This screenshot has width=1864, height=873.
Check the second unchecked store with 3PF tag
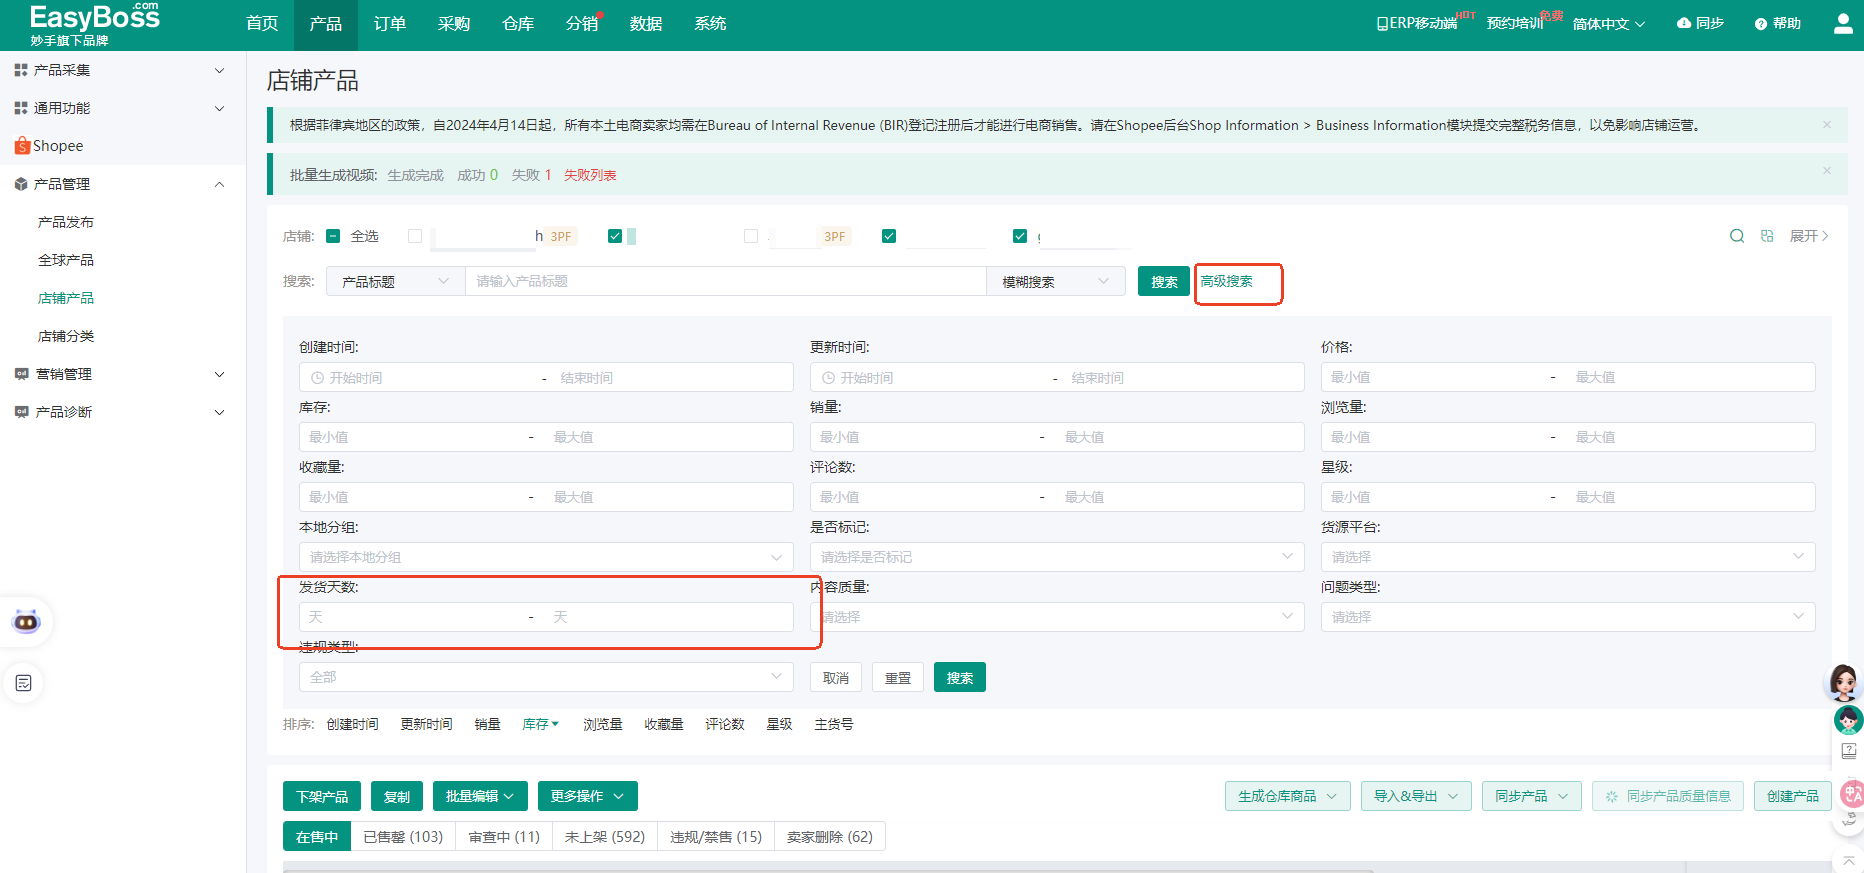[x=751, y=236]
